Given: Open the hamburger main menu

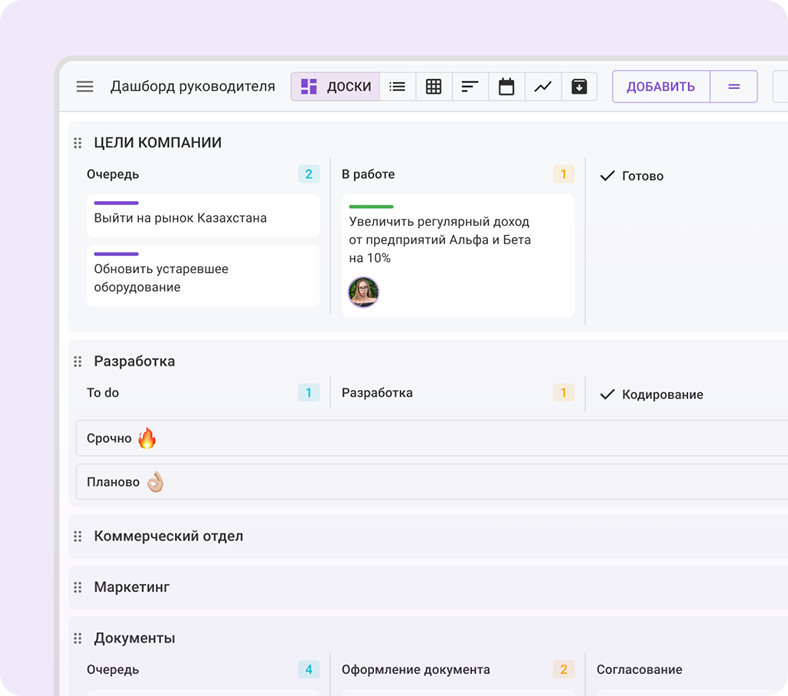Looking at the screenshot, I should (x=85, y=87).
